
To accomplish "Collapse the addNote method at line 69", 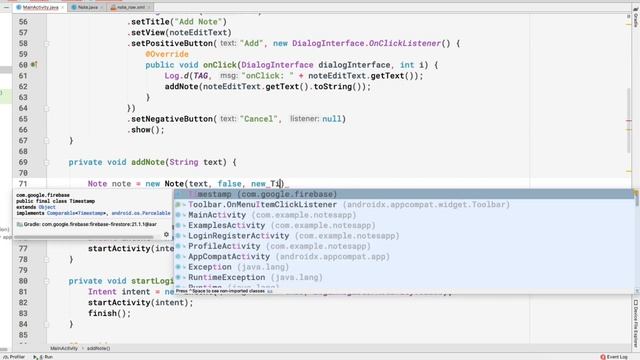I will 46,162.
